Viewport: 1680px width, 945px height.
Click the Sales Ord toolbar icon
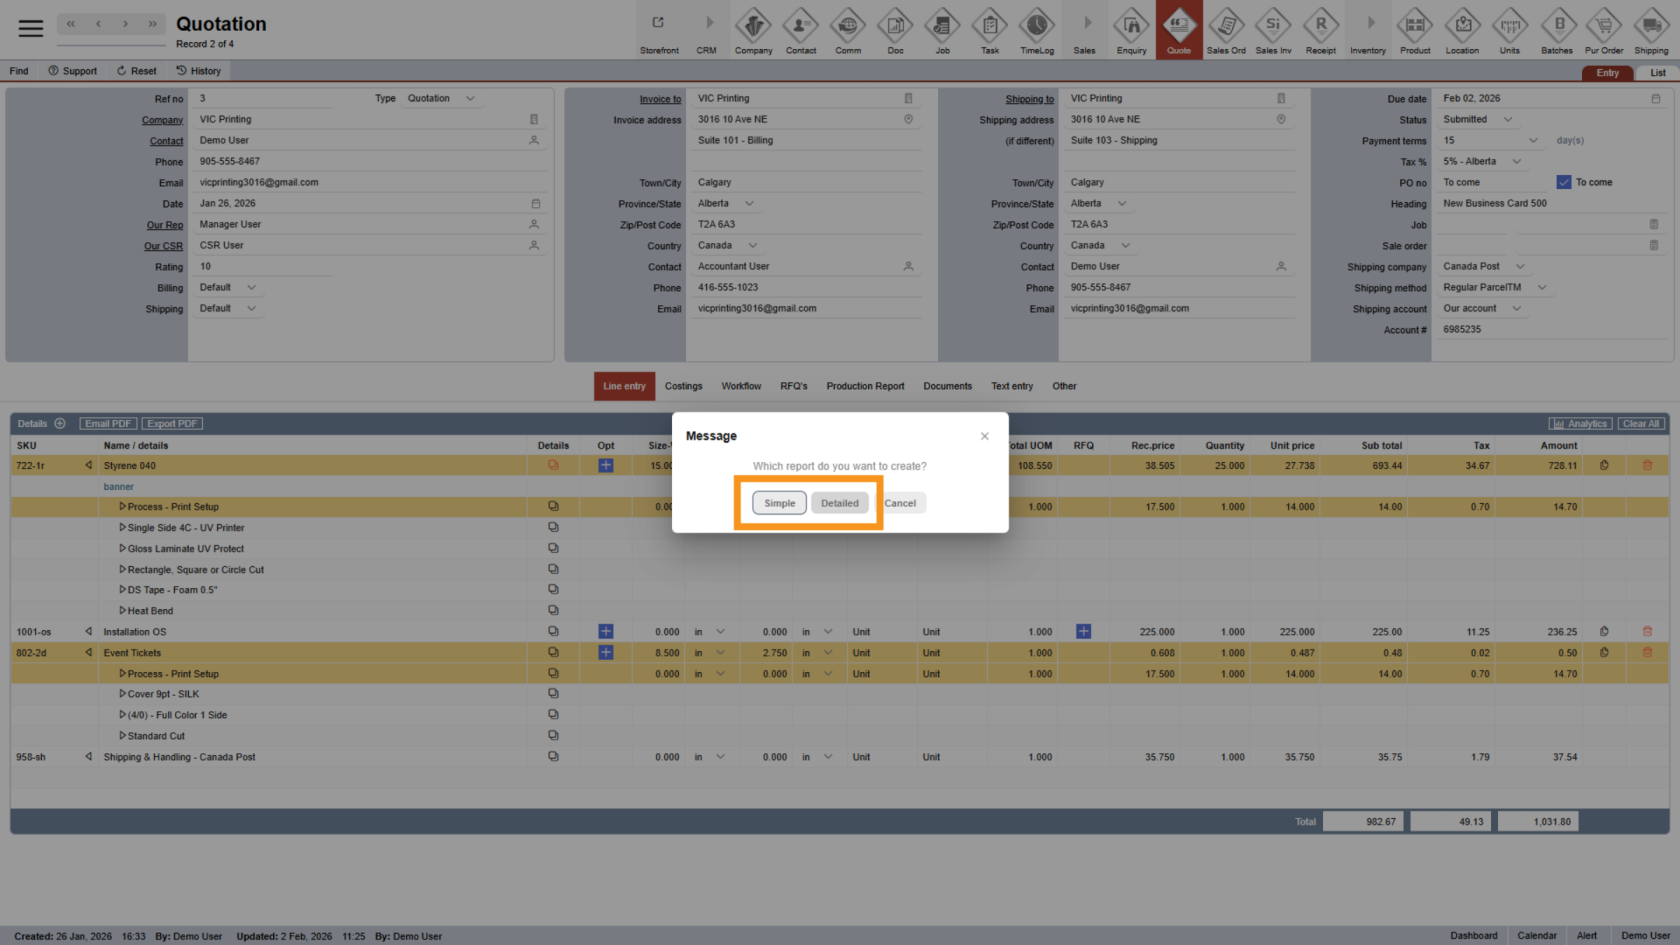[1225, 30]
